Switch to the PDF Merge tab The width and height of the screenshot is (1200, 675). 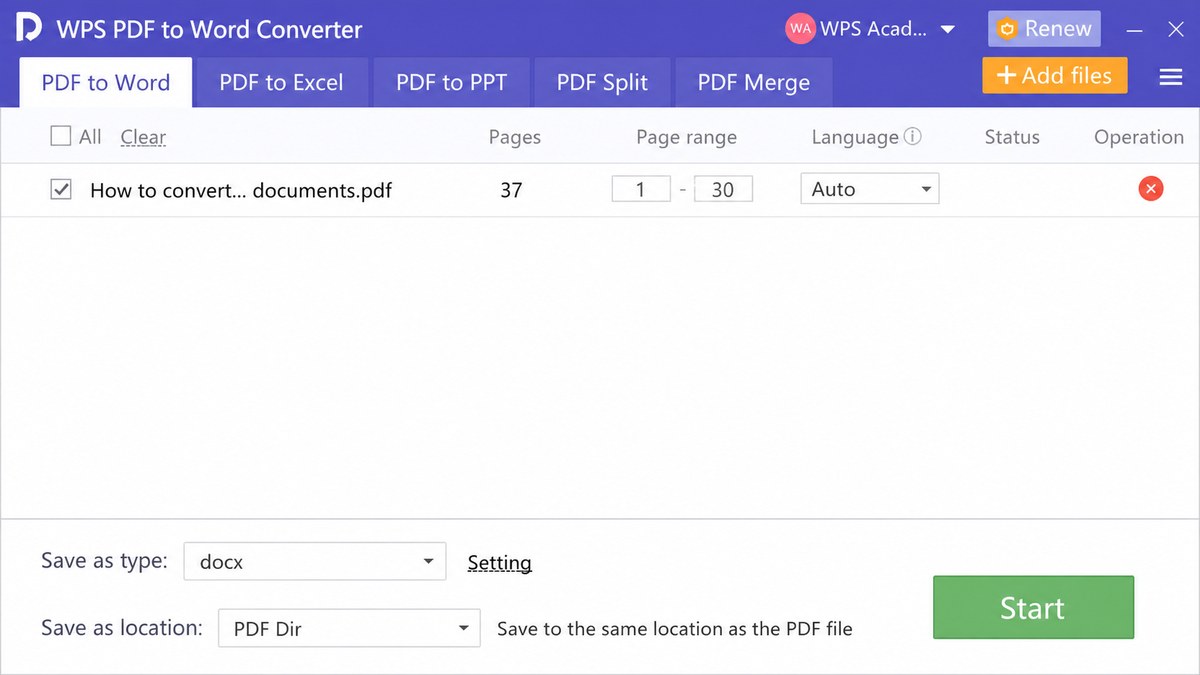pos(754,82)
